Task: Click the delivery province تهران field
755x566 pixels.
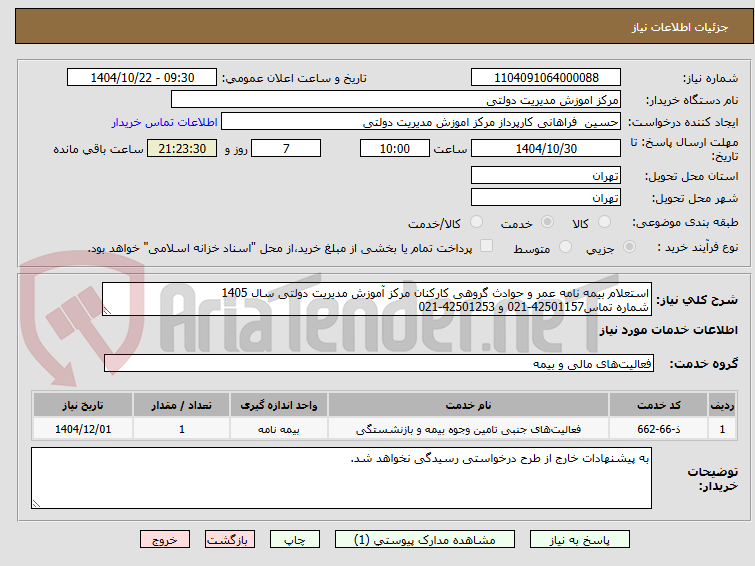Action: 546,175
